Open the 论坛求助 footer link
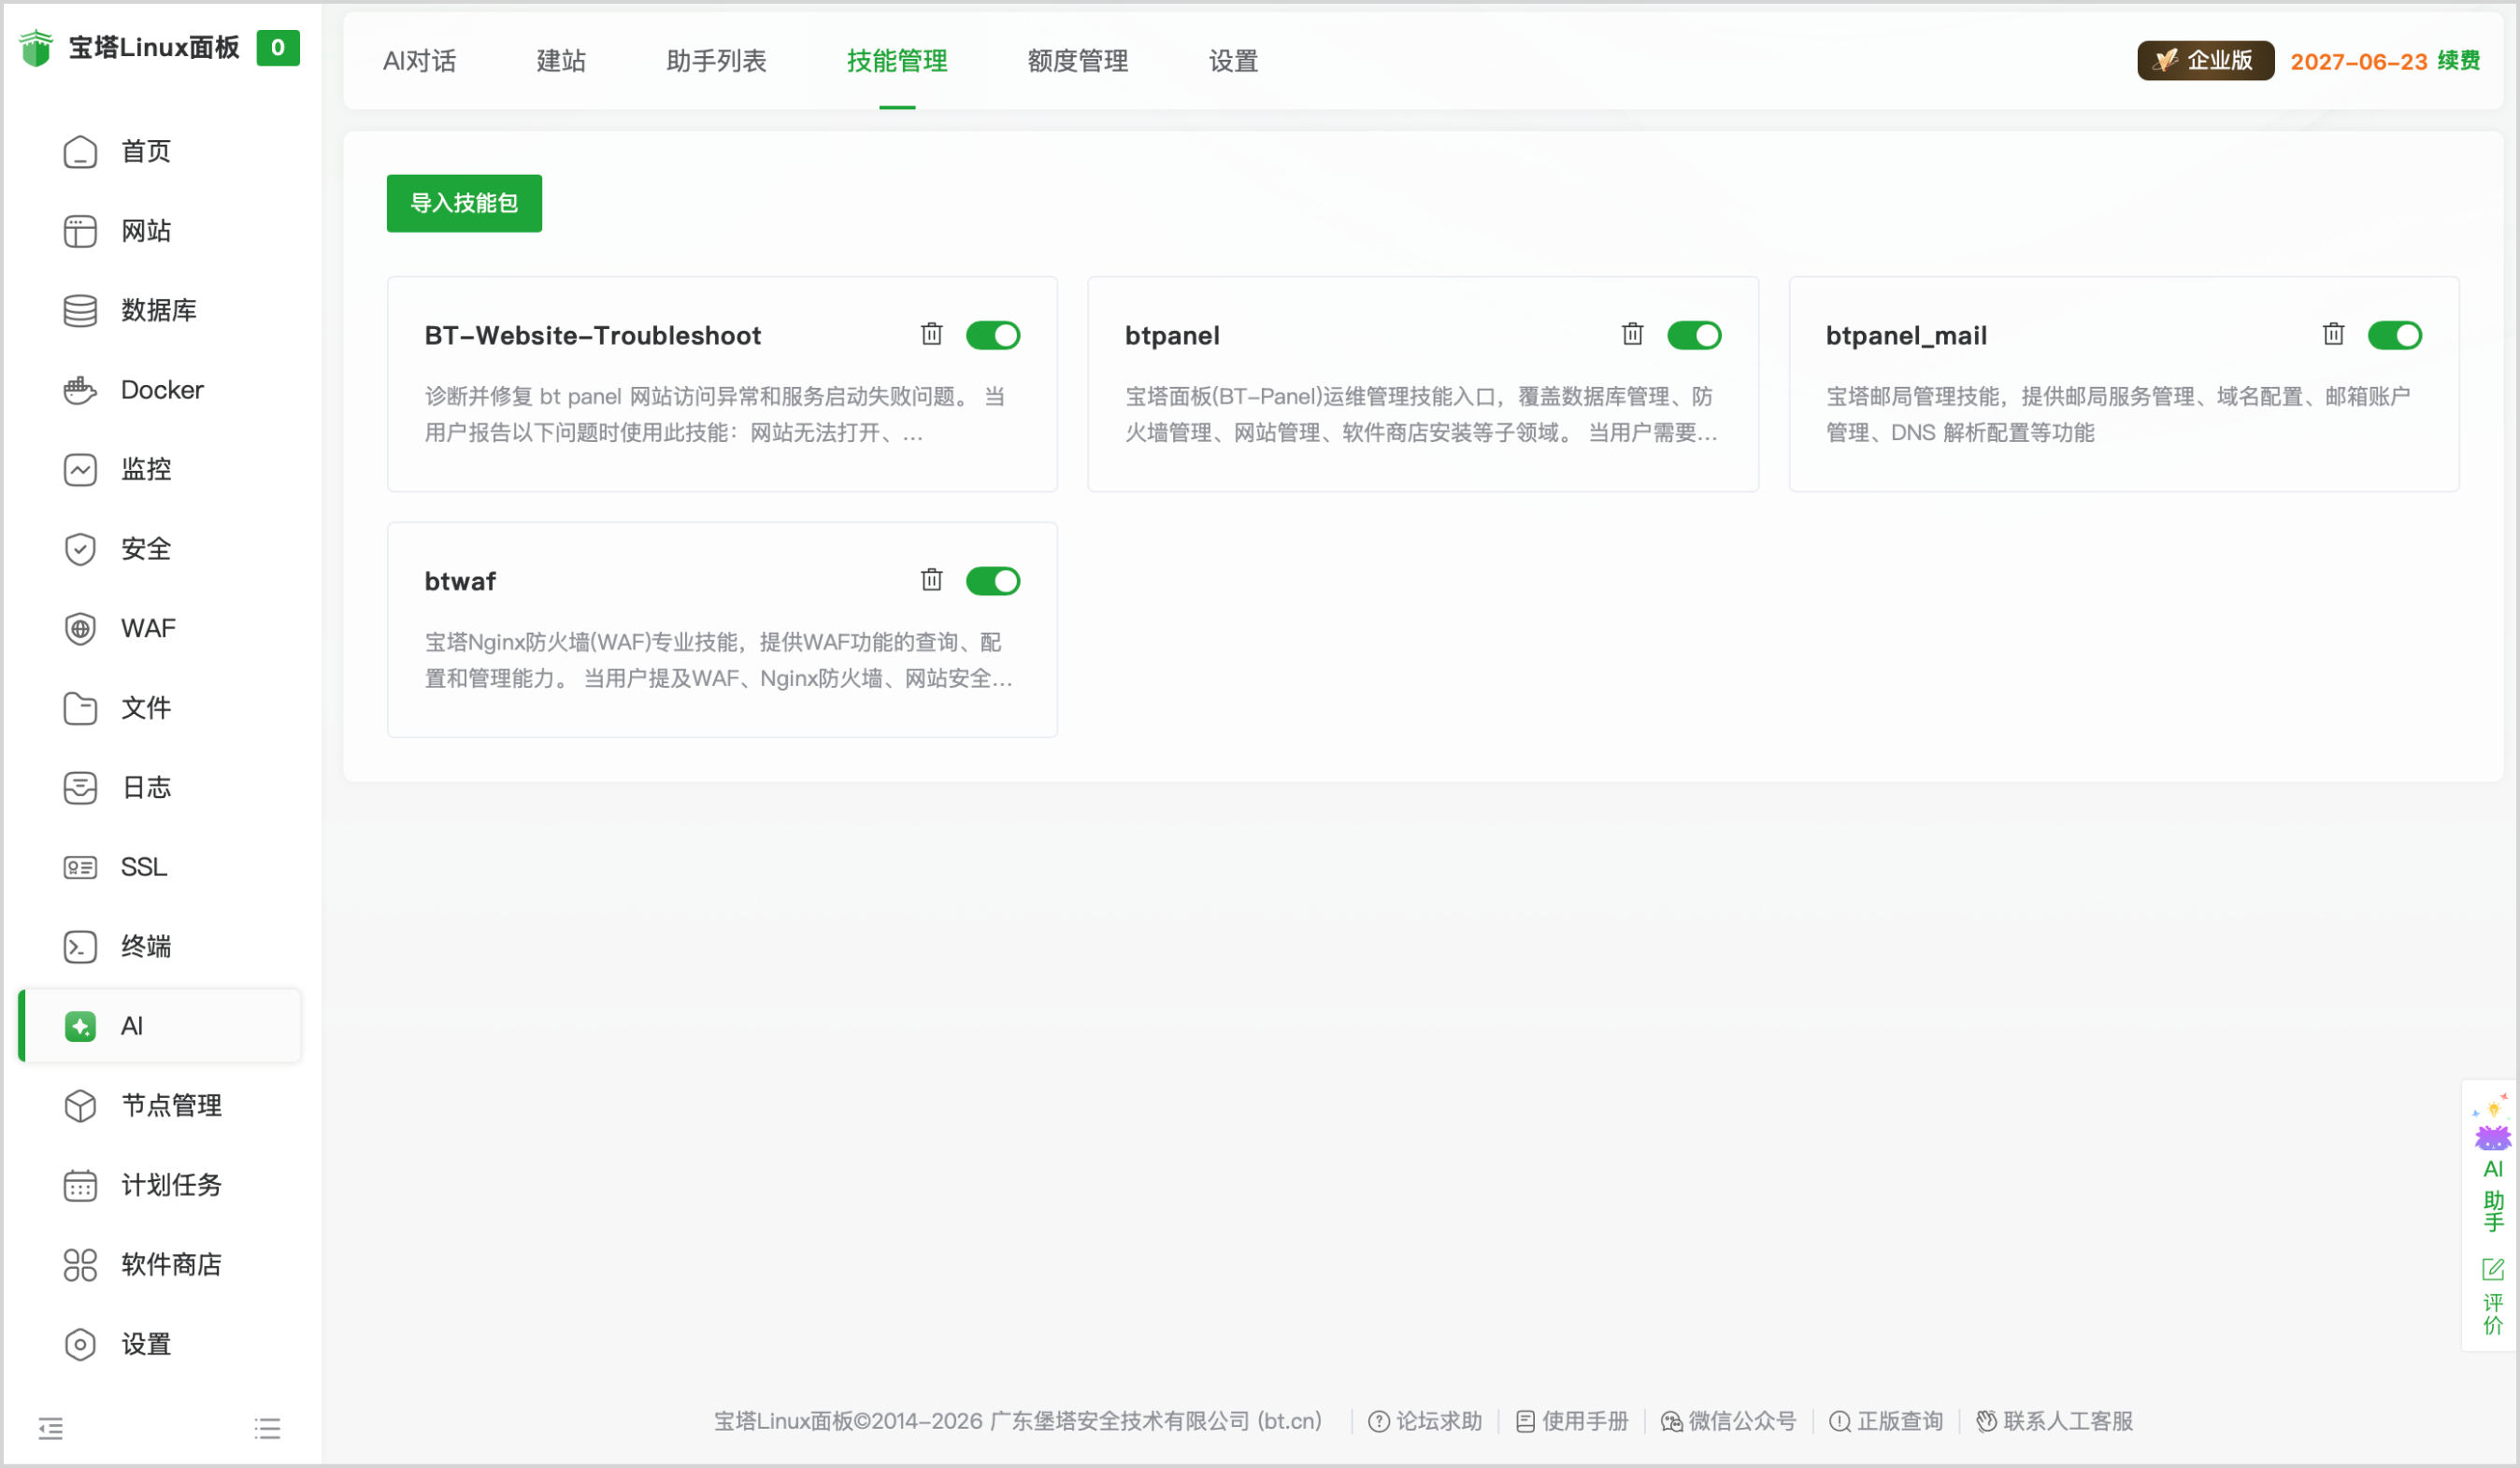This screenshot has width=2520, height=1468. (1425, 1421)
